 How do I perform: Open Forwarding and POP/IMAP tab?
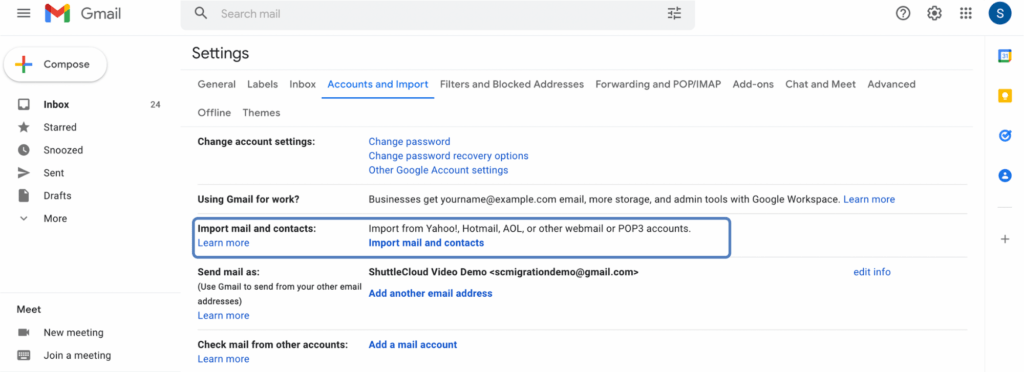click(658, 84)
